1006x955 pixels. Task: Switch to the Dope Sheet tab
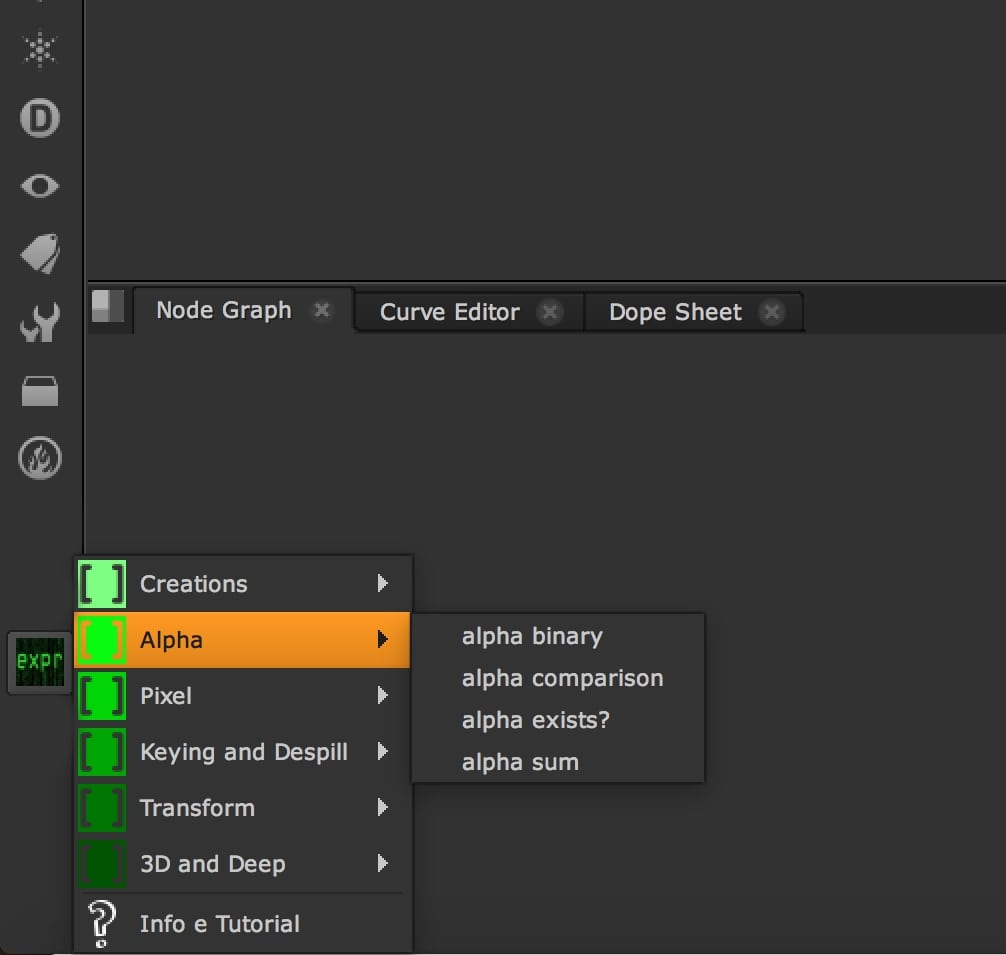[675, 312]
